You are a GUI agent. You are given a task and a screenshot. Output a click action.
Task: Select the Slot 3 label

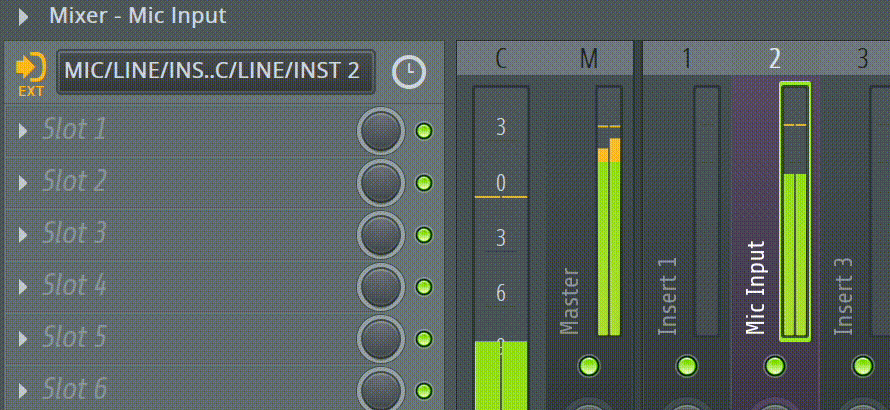(x=74, y=233)
